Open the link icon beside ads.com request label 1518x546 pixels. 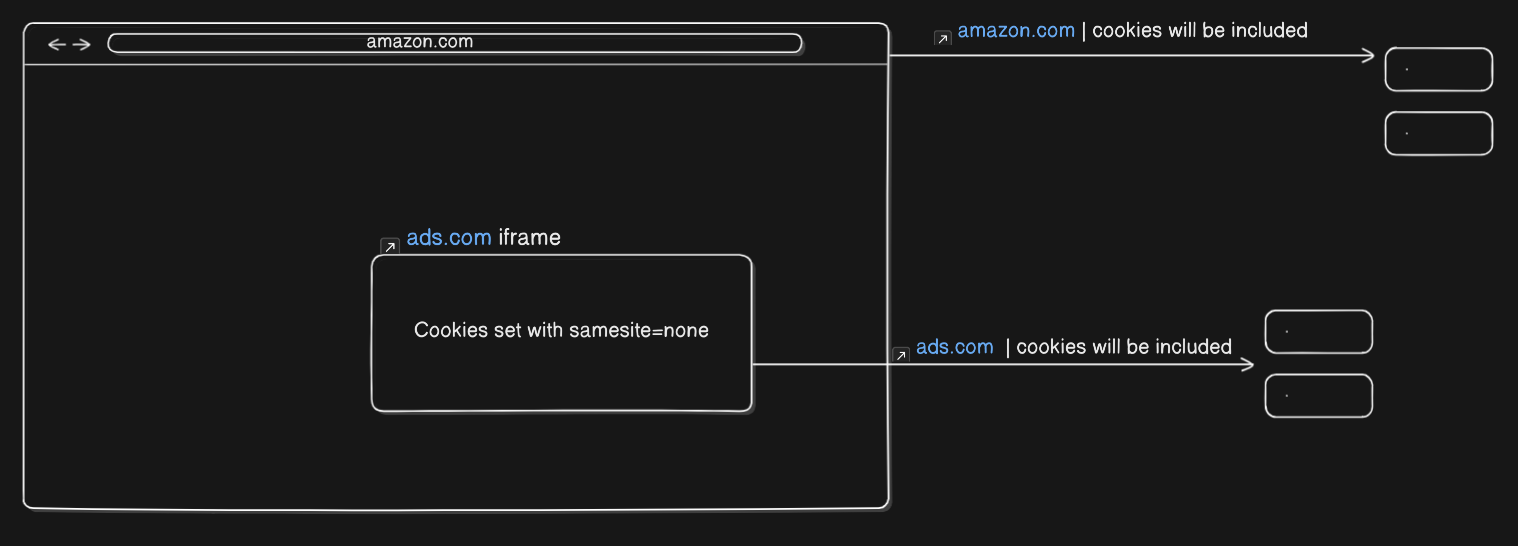[x=900, y=354]
